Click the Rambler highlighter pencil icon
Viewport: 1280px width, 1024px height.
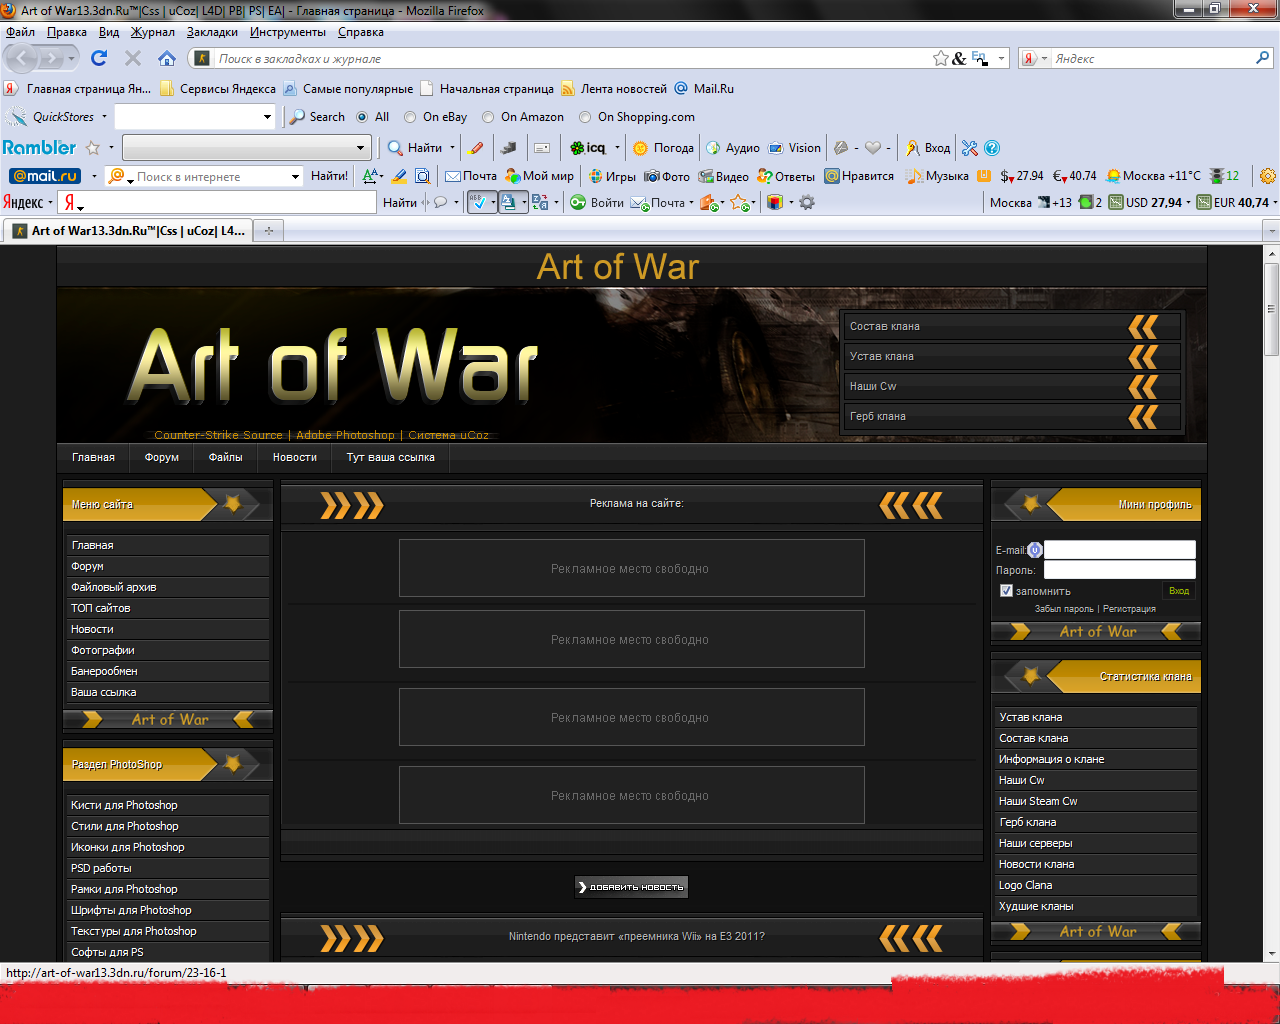[x=477, y=148]
